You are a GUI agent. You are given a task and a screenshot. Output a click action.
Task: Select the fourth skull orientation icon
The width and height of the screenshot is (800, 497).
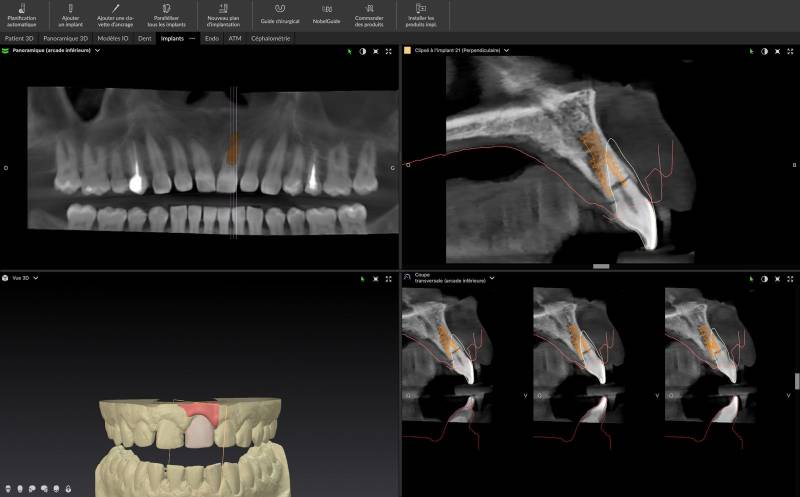[x=44, y=489]
